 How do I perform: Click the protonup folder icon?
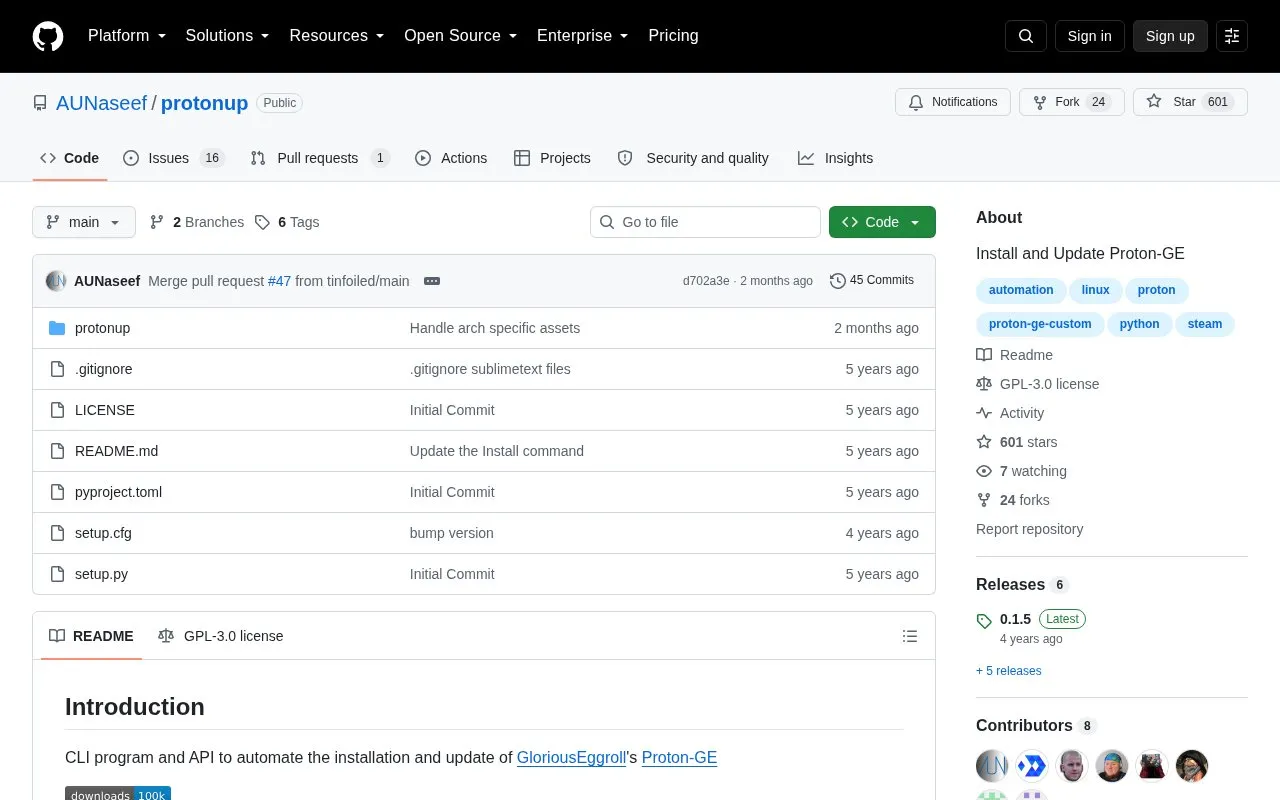[57, 328]
